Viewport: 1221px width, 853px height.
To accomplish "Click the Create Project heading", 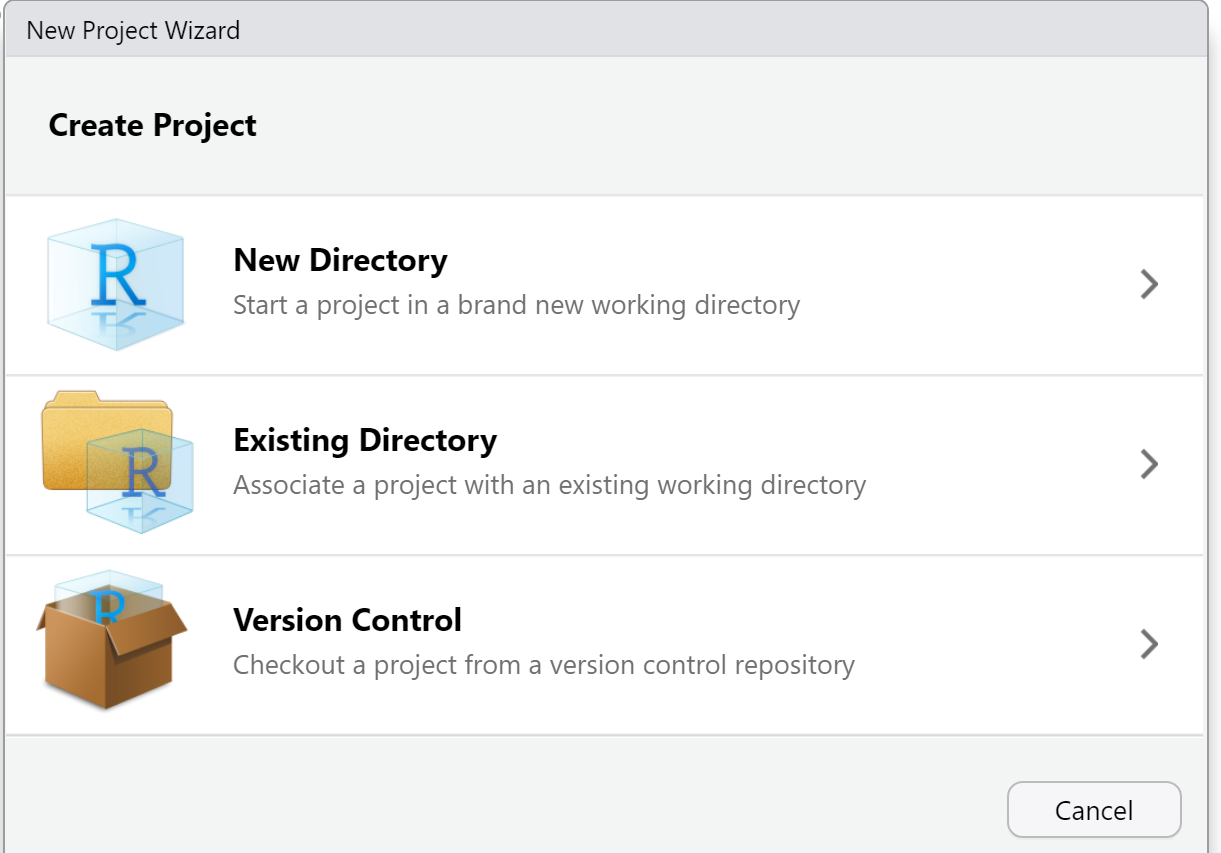I will click(x=152, y=125).
